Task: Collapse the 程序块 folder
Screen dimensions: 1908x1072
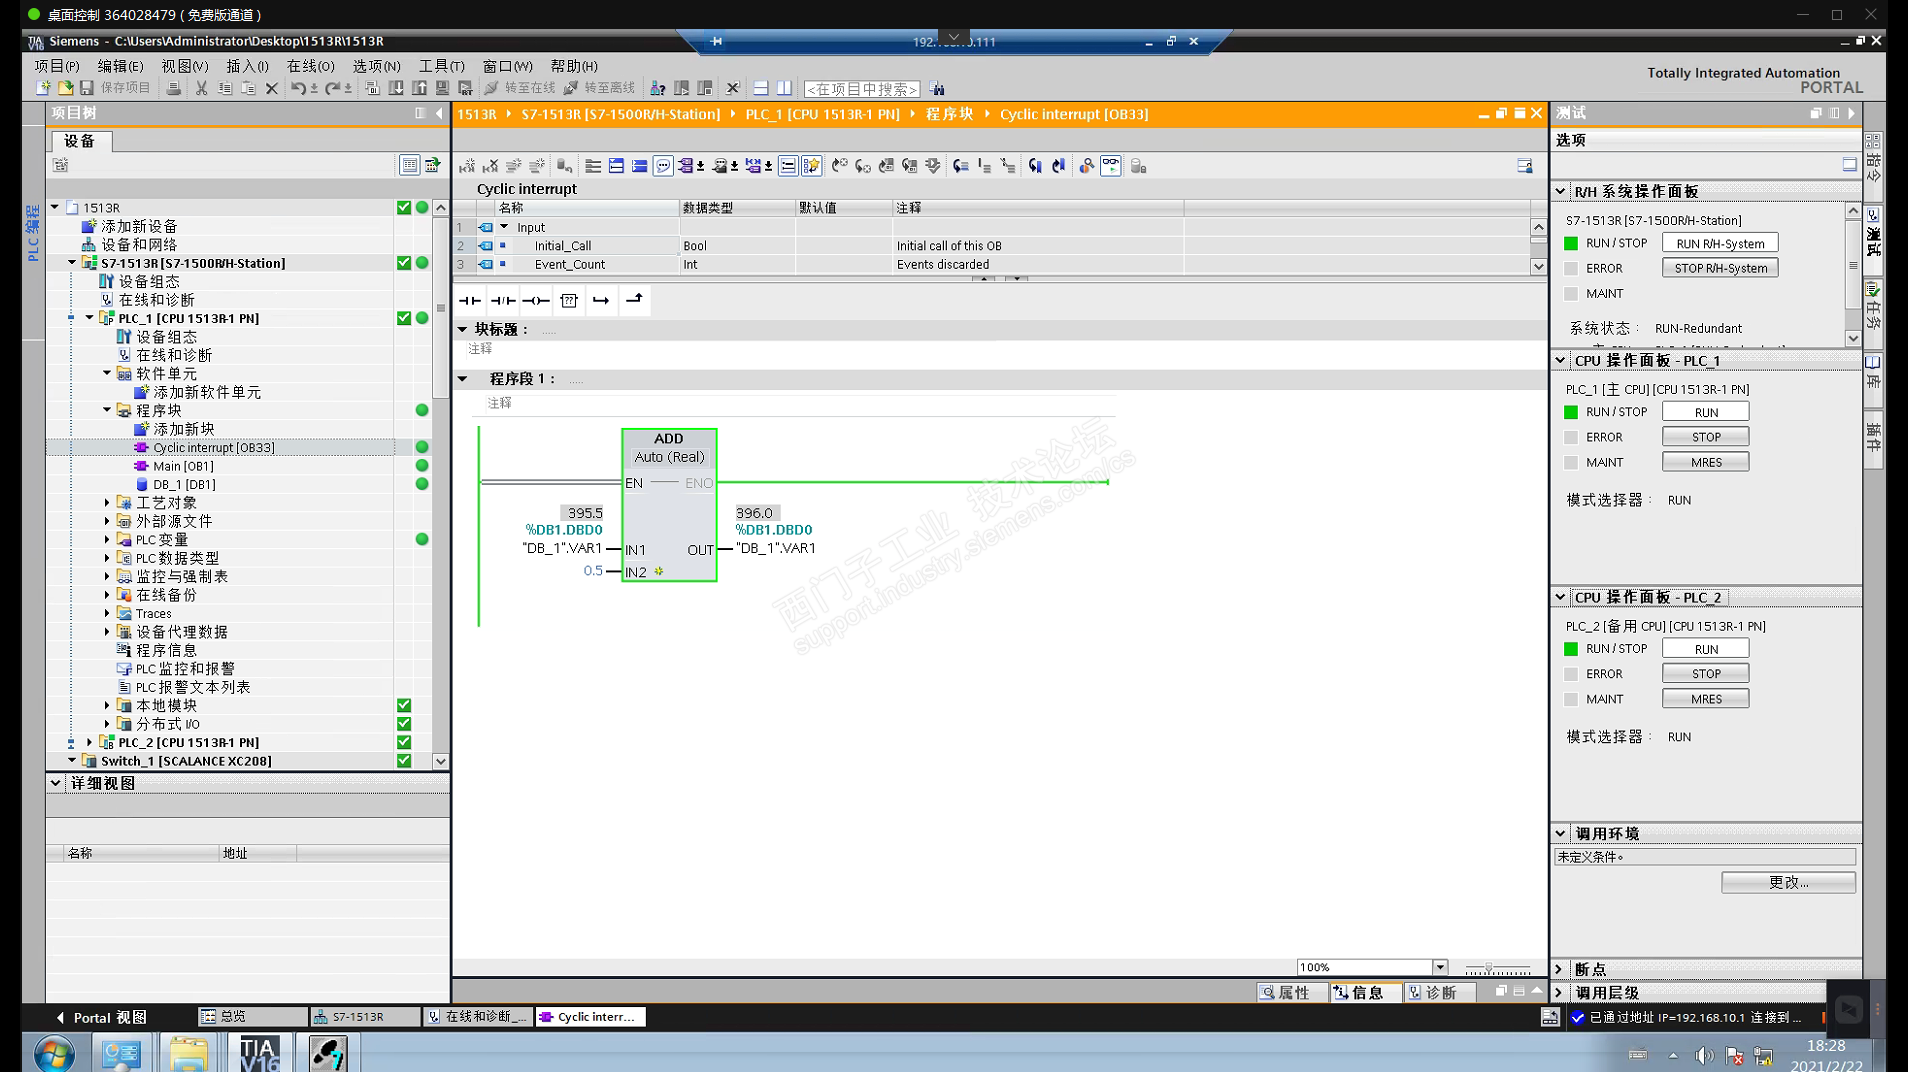Action: coord(107,410)
